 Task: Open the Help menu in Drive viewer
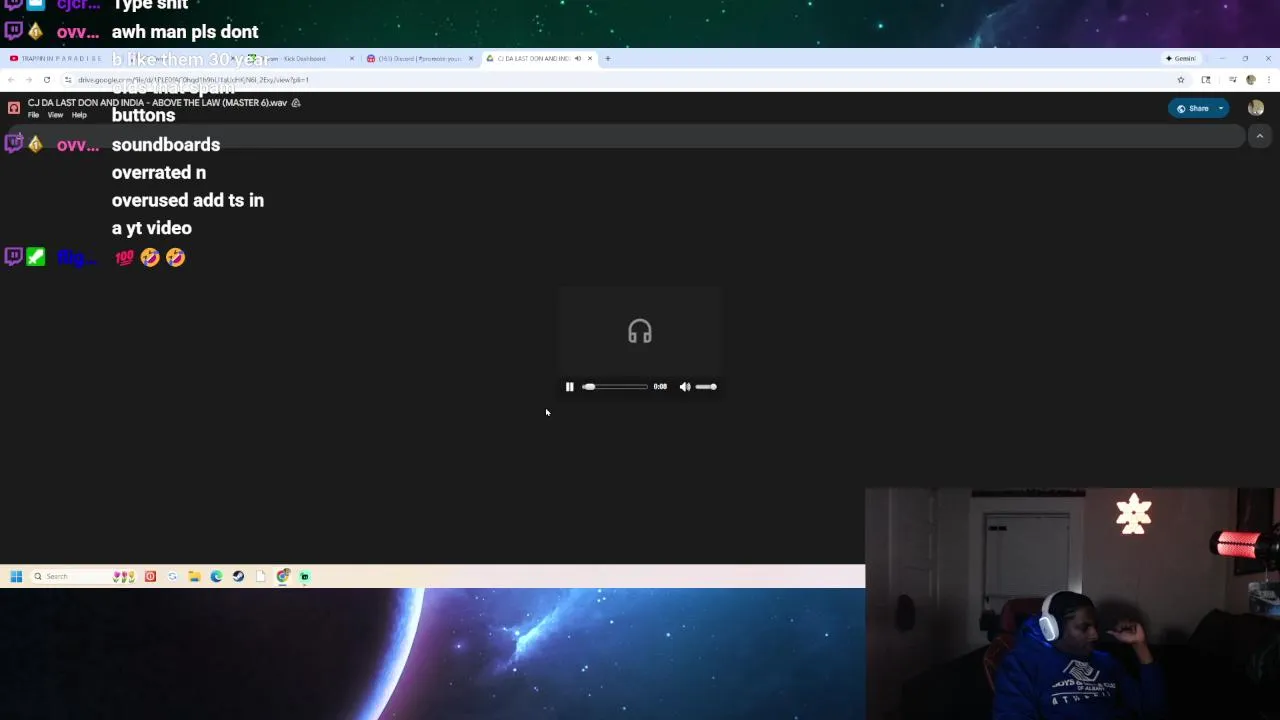[79, 115]
